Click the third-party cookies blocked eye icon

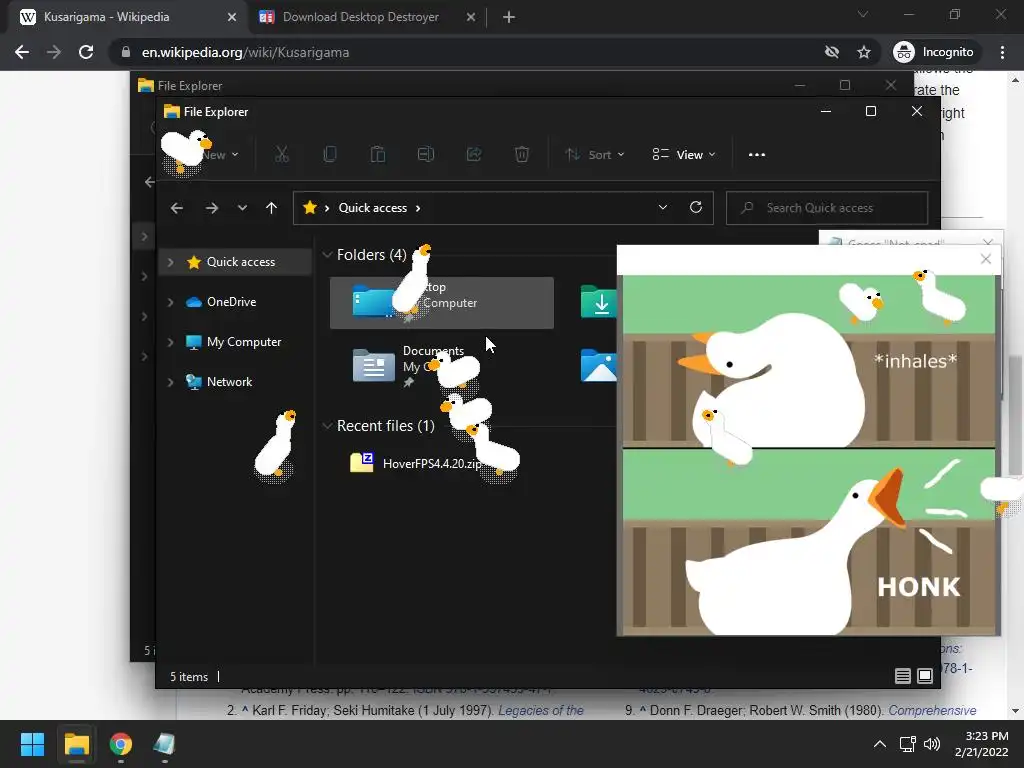(831, 52)
